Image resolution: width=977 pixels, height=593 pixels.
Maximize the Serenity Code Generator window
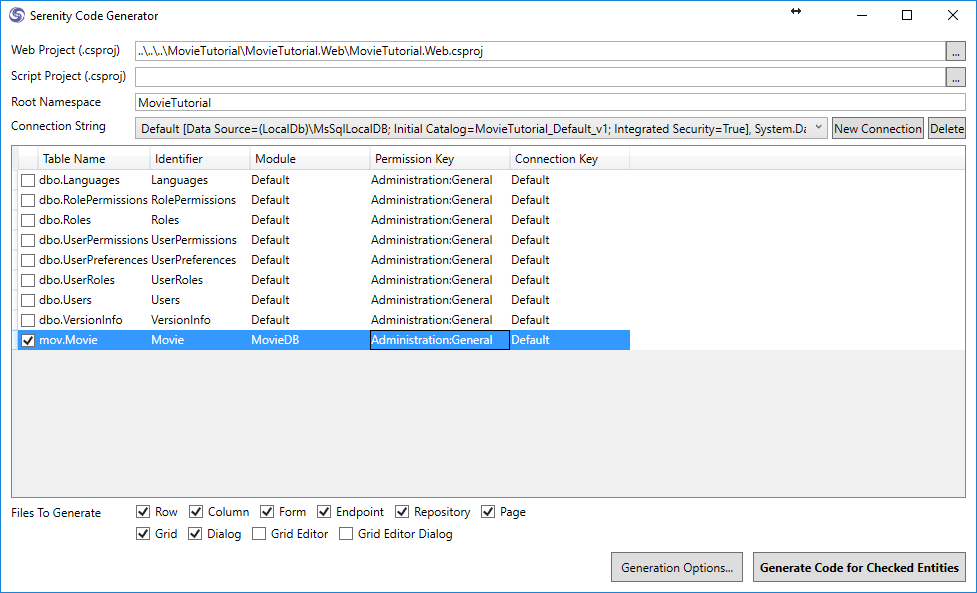pyautogui.click(x=907, y=15)
